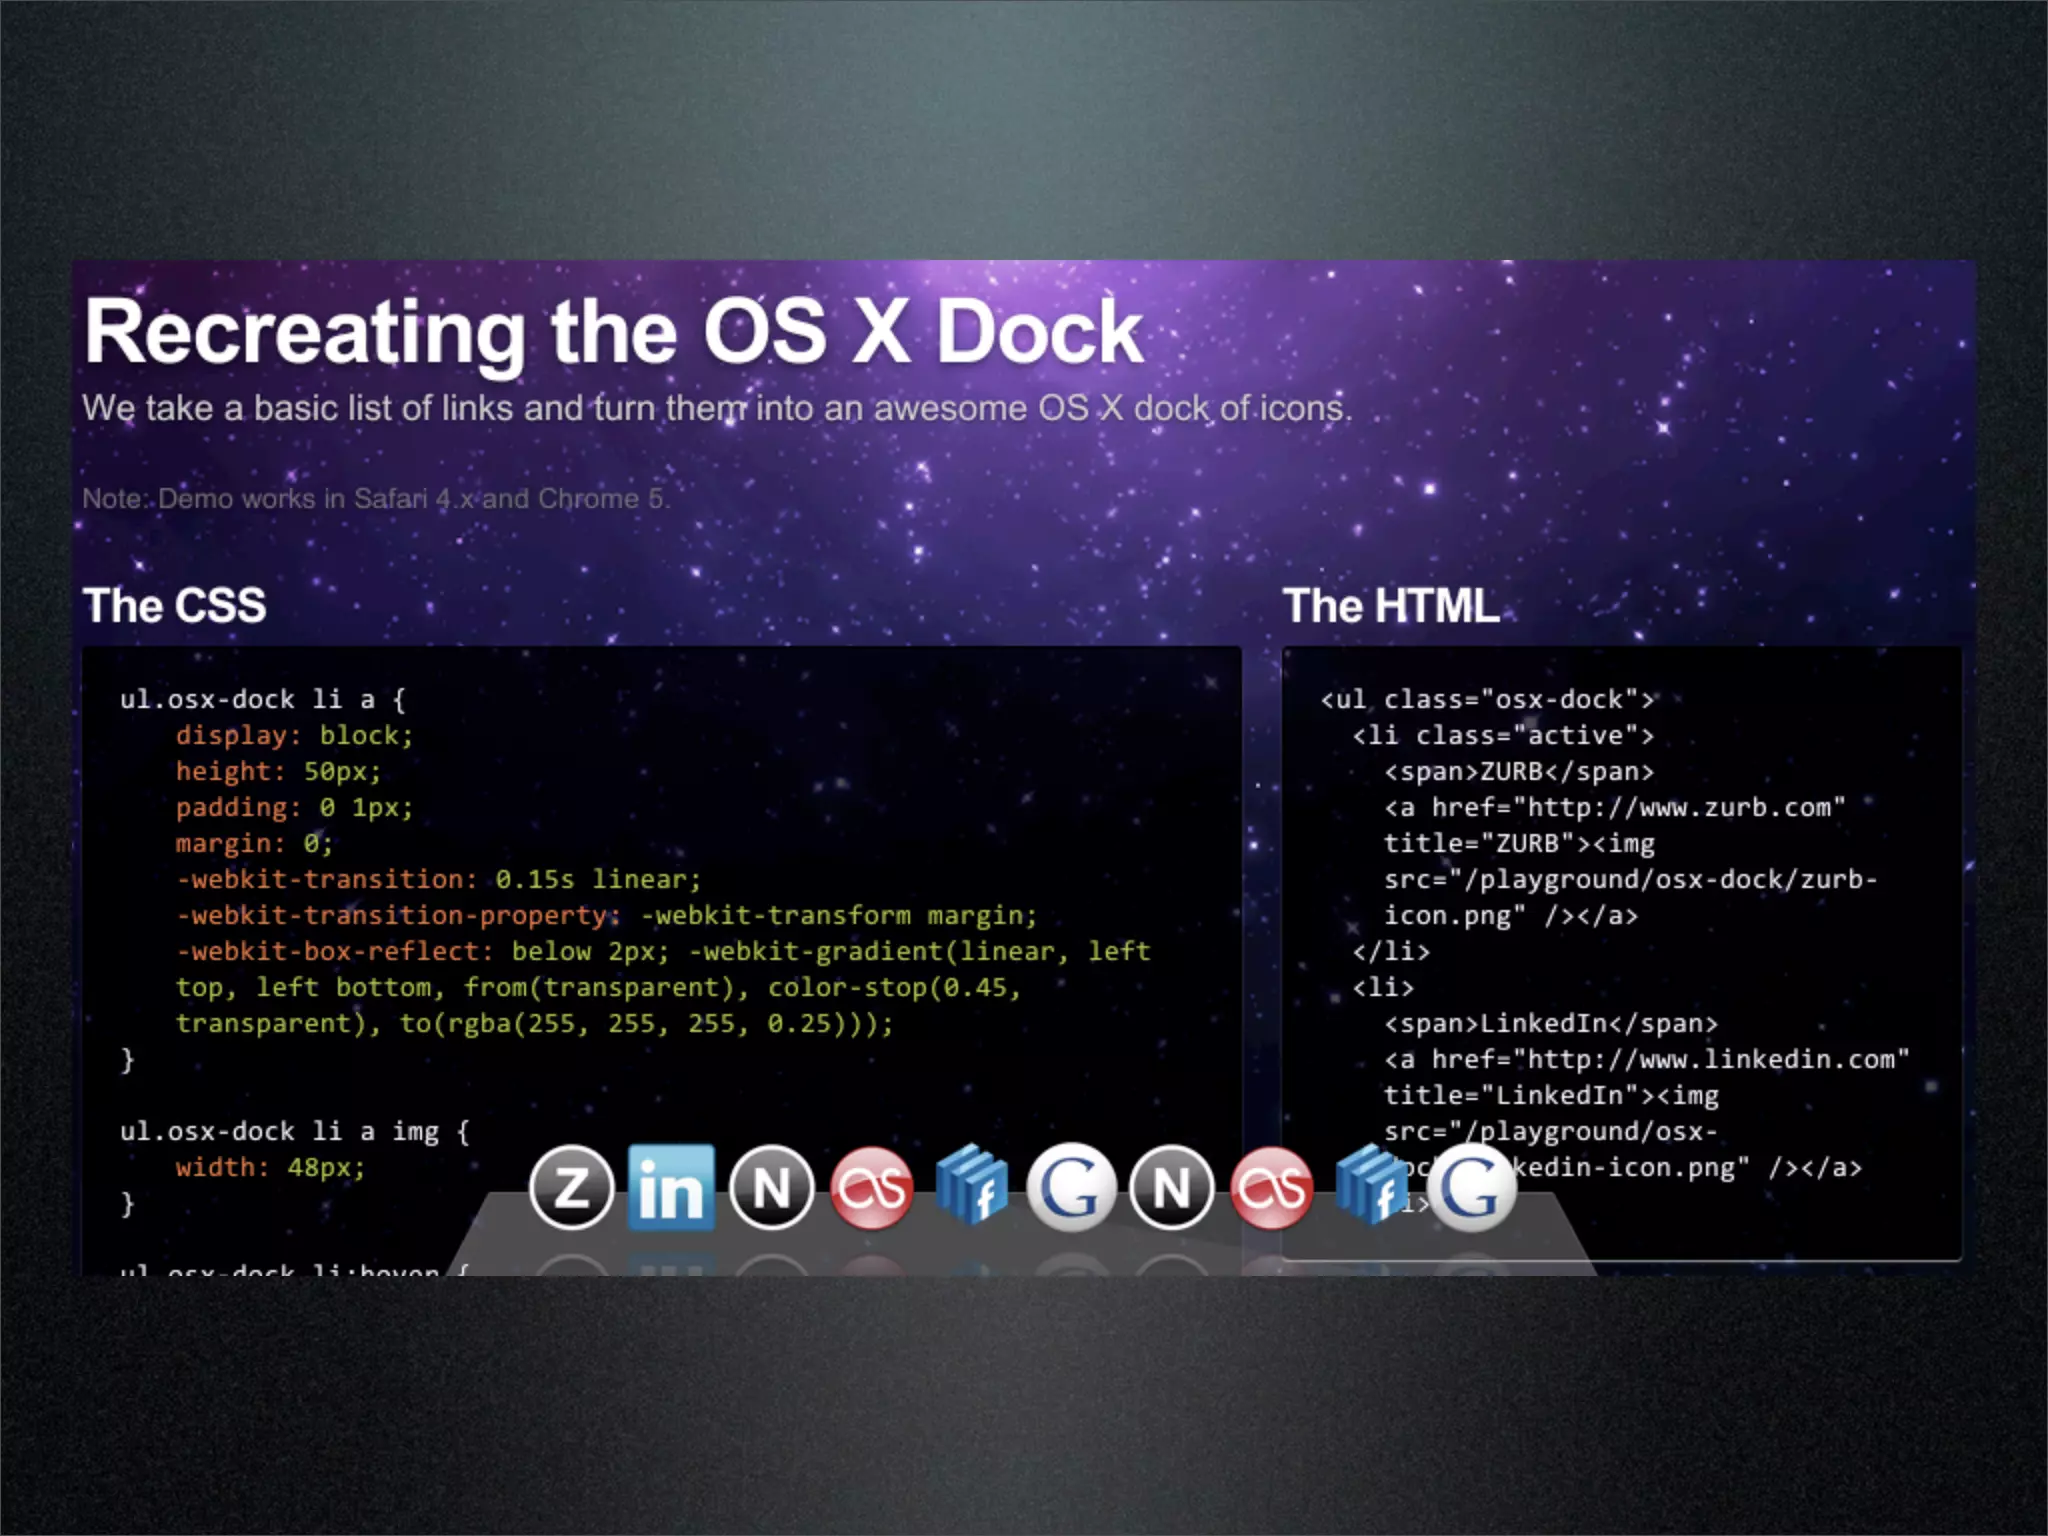Click the '-webkit-transition: 0.15s linear' line

(438, 879)
